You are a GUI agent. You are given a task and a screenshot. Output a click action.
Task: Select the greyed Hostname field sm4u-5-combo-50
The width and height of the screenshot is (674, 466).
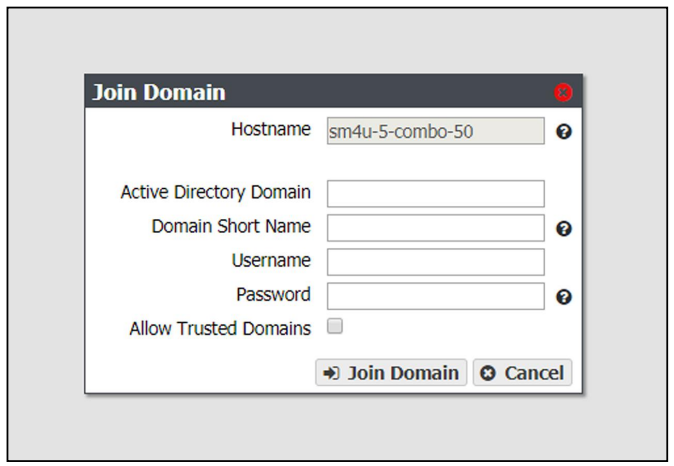[x=435, y=131]
